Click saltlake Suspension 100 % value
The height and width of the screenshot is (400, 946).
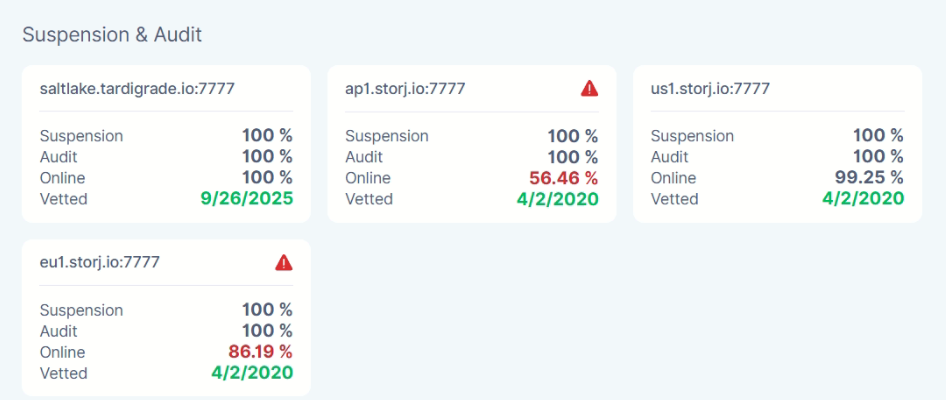[267, 136]
